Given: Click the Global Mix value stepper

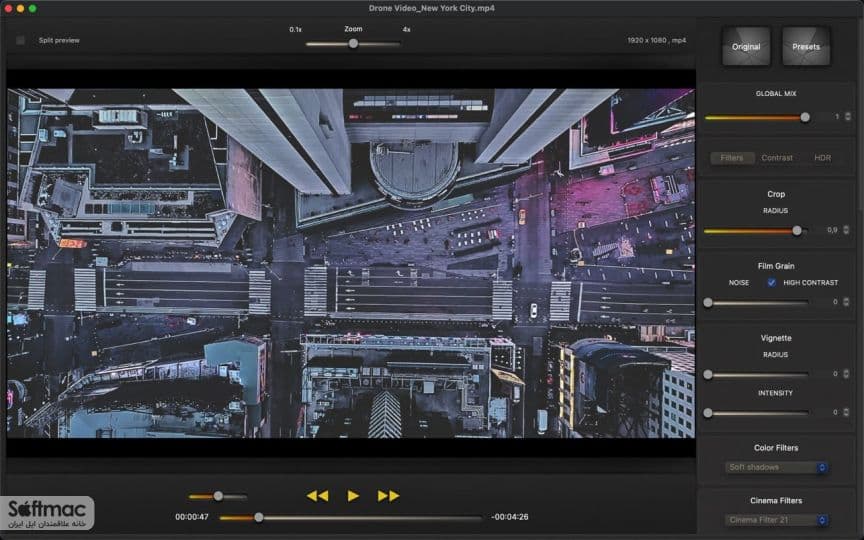Looking at the screenshot, I should pos(847,116).
